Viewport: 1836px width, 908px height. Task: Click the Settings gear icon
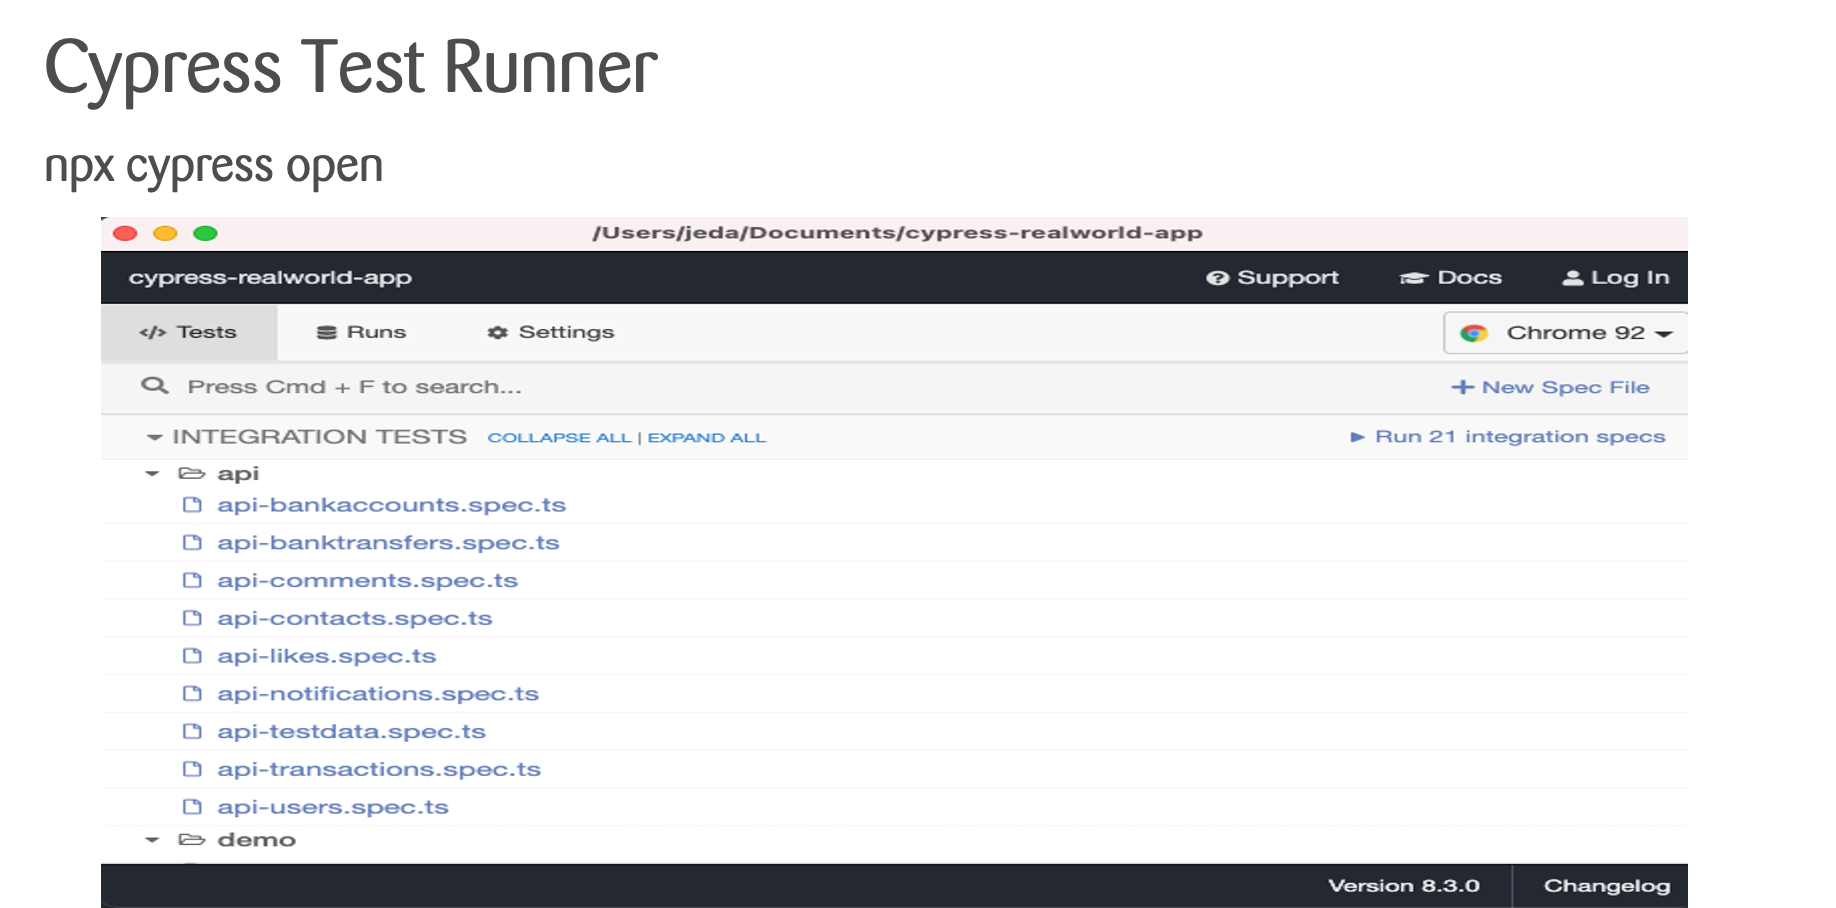pyautogui.click(x=497, y=333)
